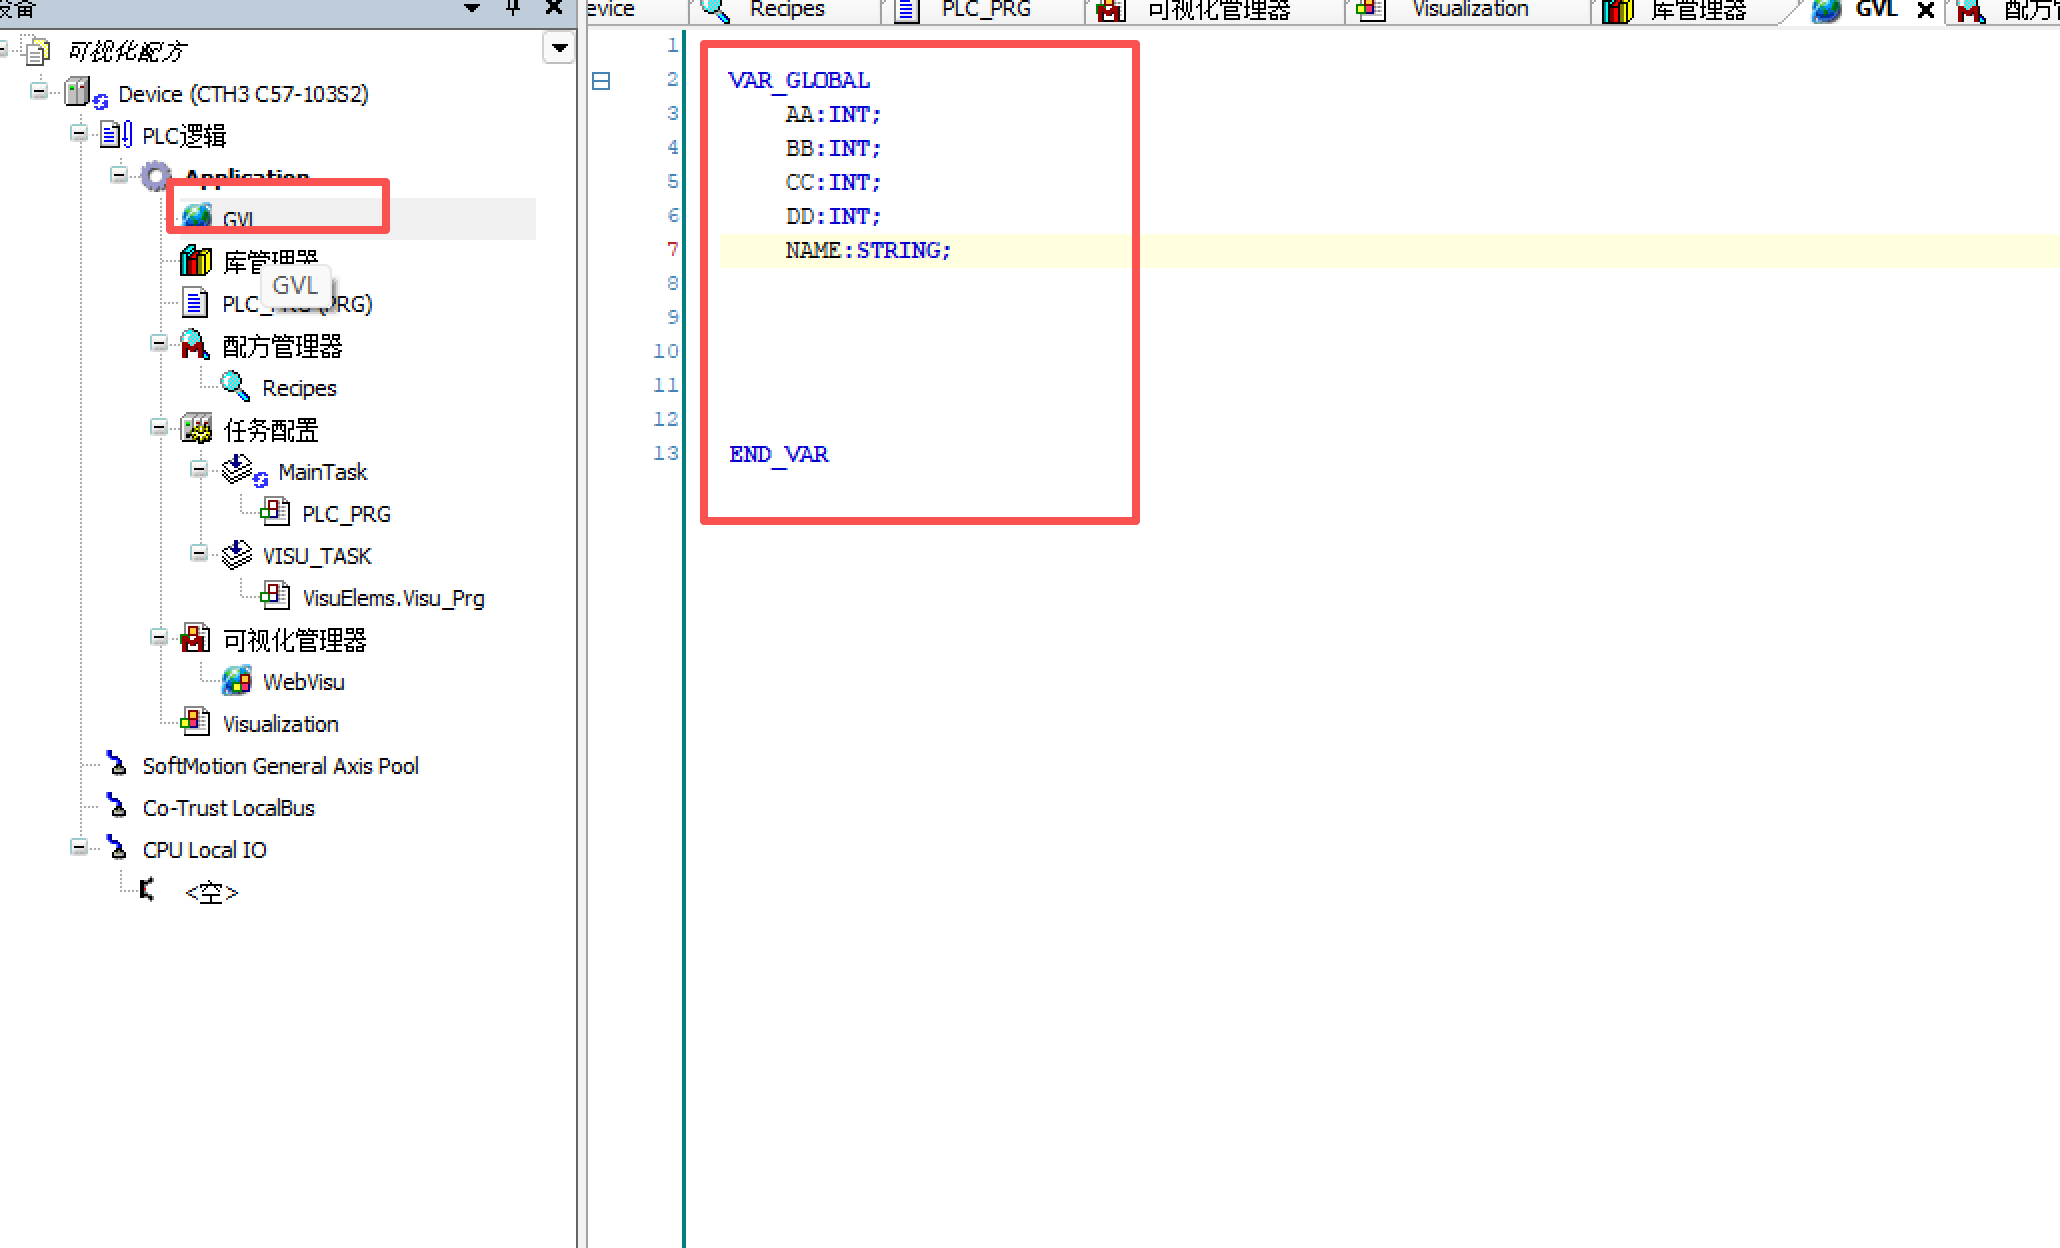Click the VISU_TASK icon
The width and height of the screenshot is (2060, 1248).
pos(236,555)
